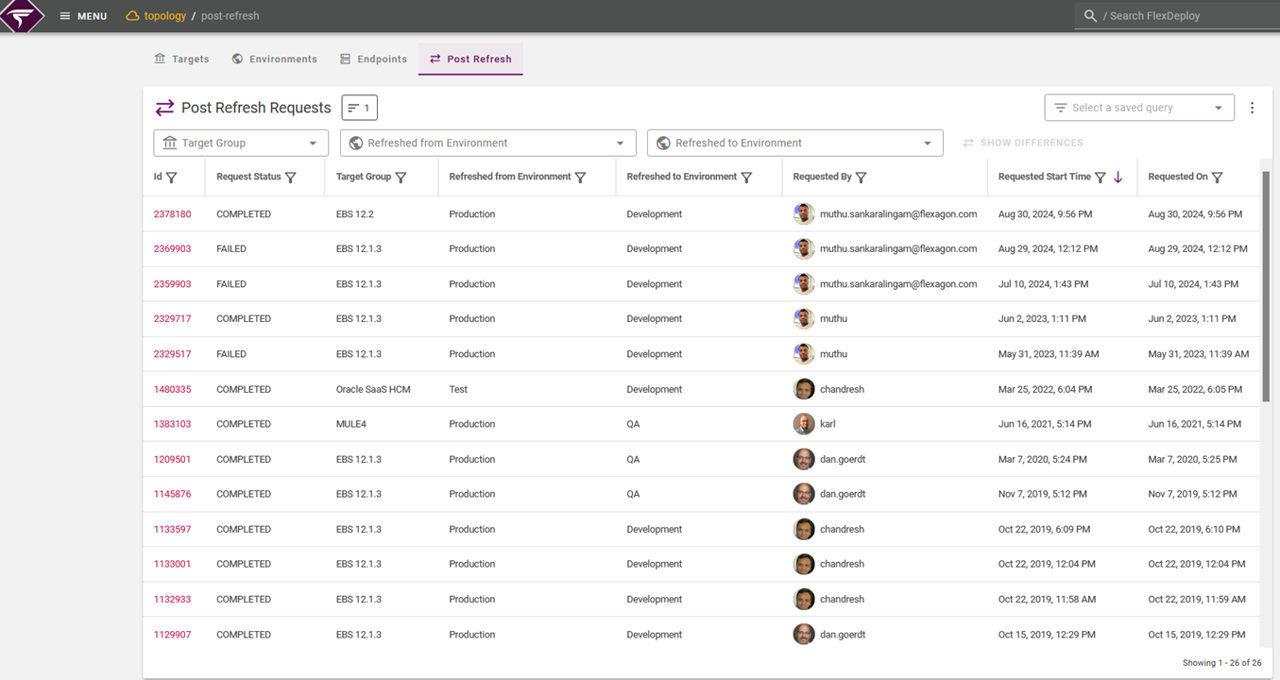
Task: Toggle sort arrow on Requested Start Time
Action: click(x=1118, y=178)
